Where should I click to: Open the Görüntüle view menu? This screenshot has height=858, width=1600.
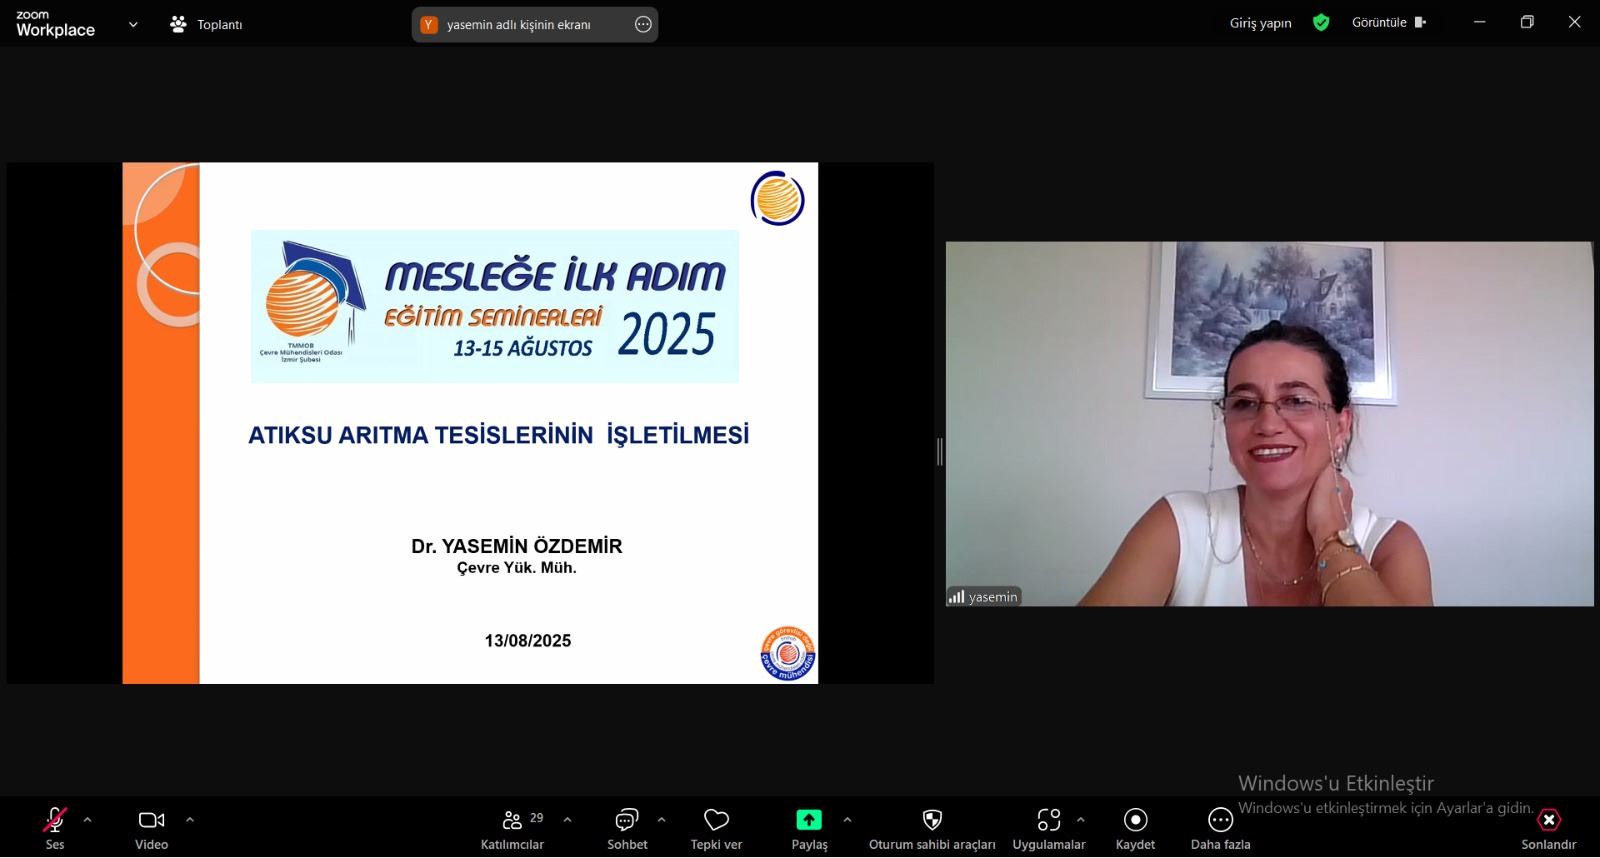[x=1388, y=22]
